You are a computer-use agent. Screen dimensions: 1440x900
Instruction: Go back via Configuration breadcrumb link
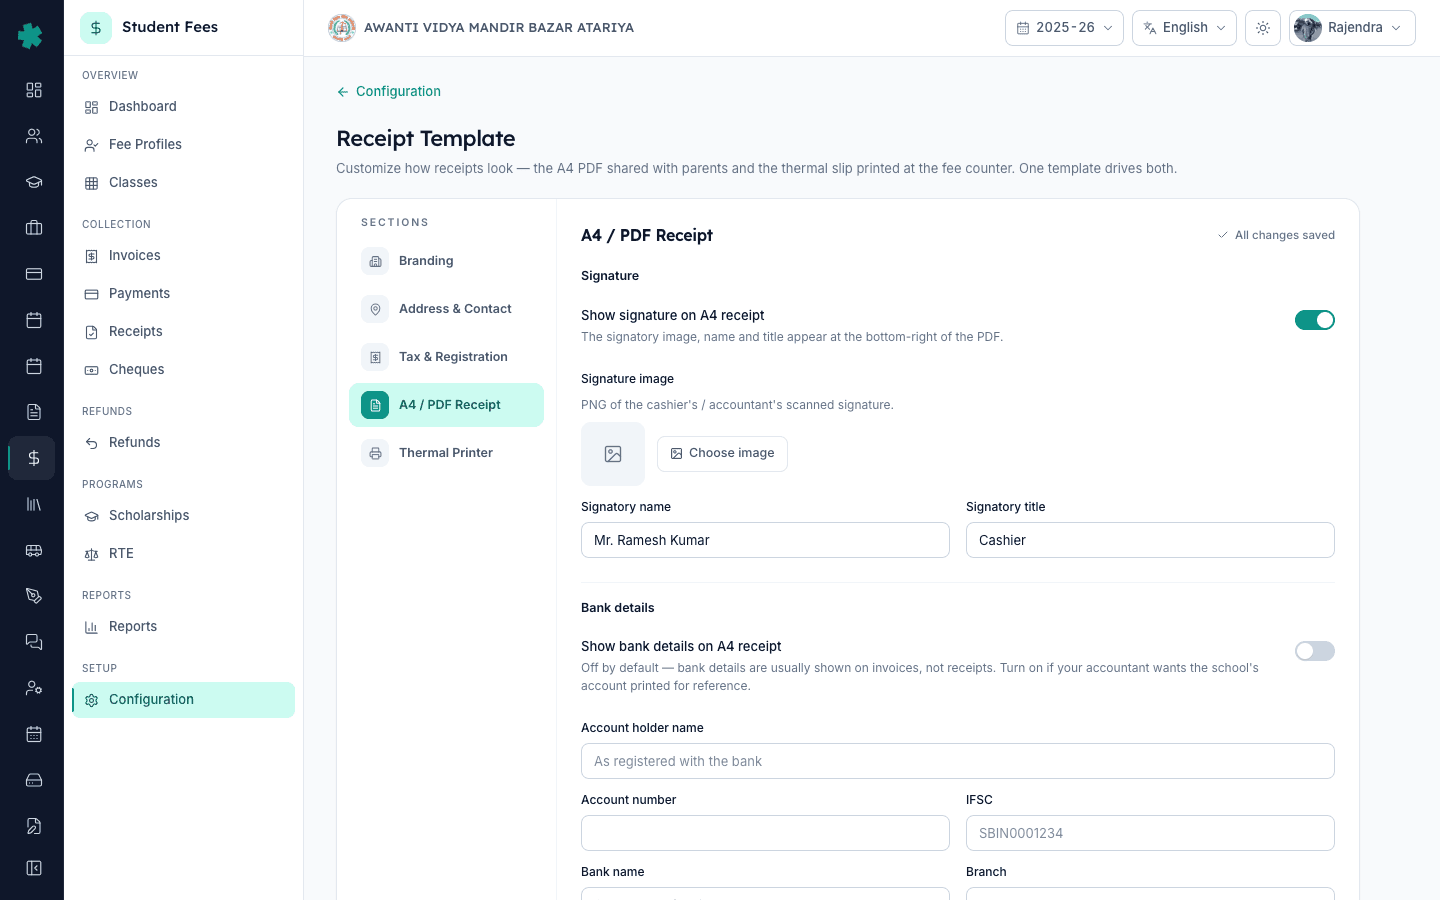pyautogui.click(x=388, y=91)
